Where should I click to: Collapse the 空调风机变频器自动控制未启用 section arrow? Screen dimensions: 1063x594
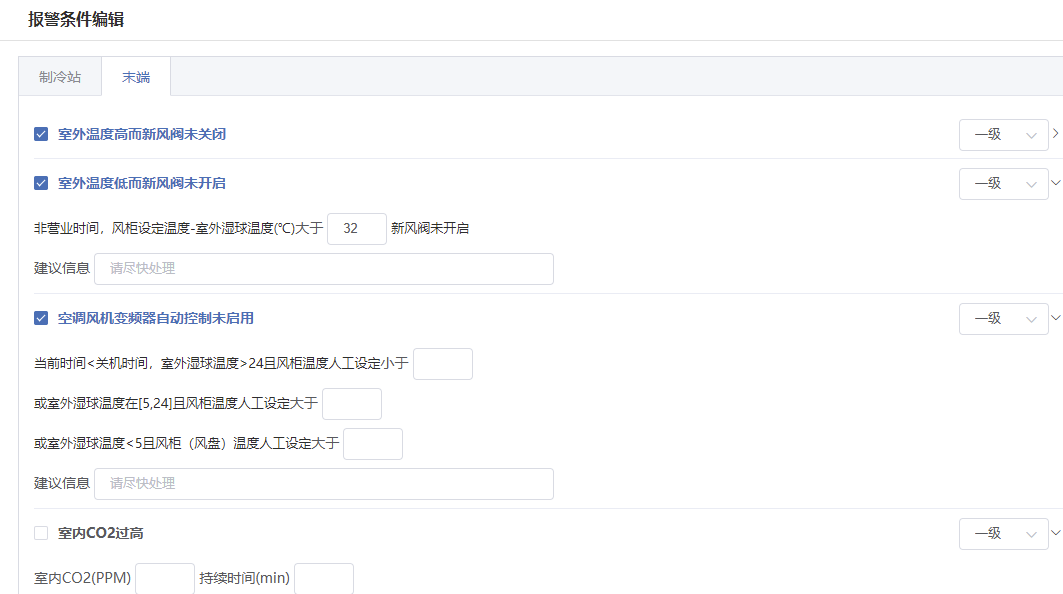pyautogui.click(x=1056, y=317)
